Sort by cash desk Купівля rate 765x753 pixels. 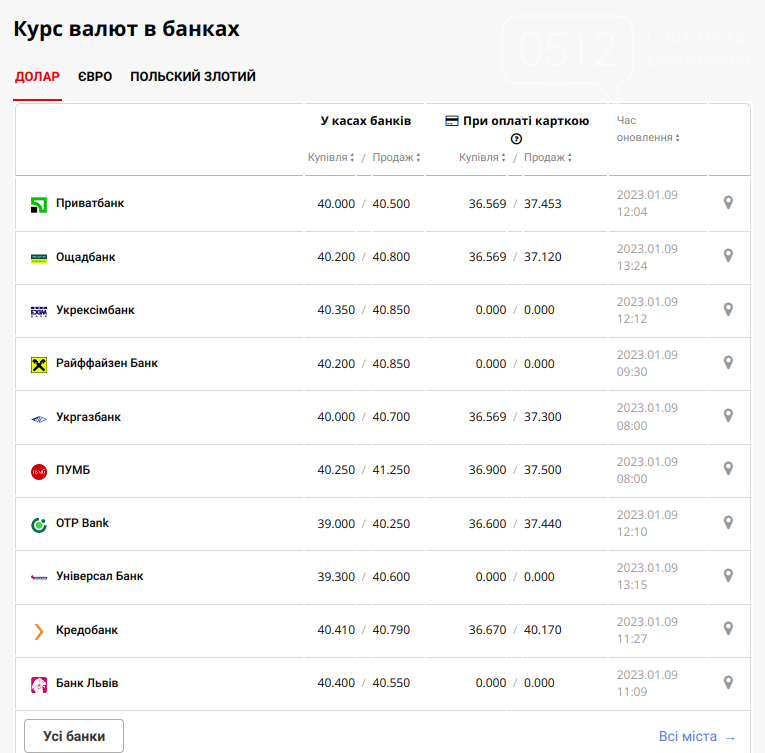331,157
